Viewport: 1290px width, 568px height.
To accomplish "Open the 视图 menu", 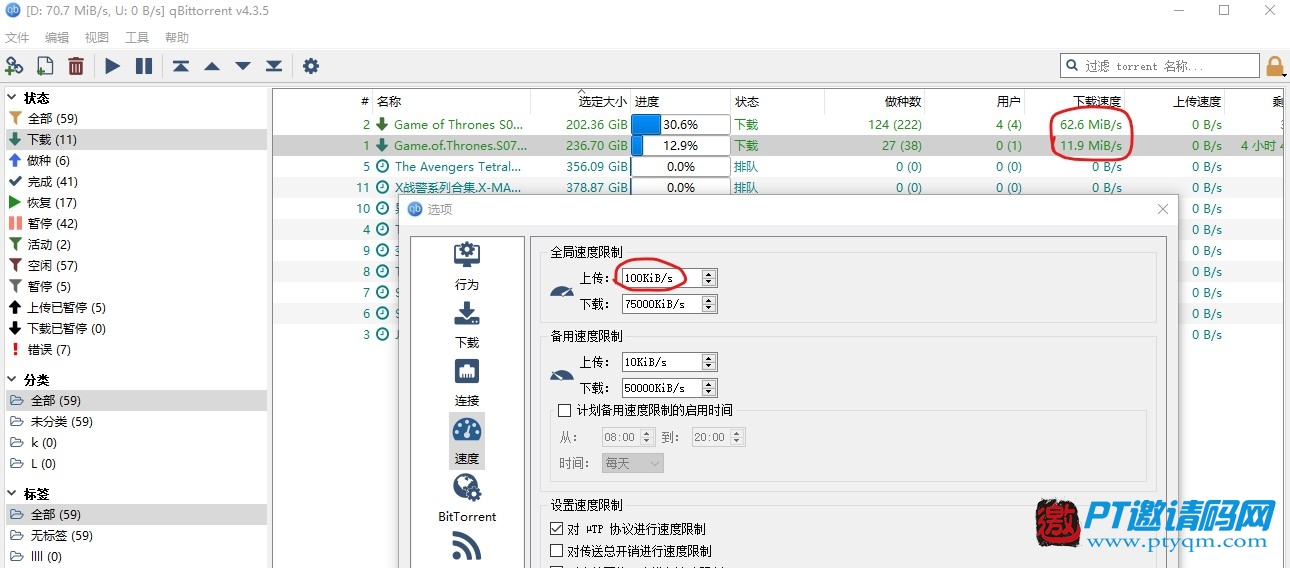I will pyautogui.click(x=97, y=38).
